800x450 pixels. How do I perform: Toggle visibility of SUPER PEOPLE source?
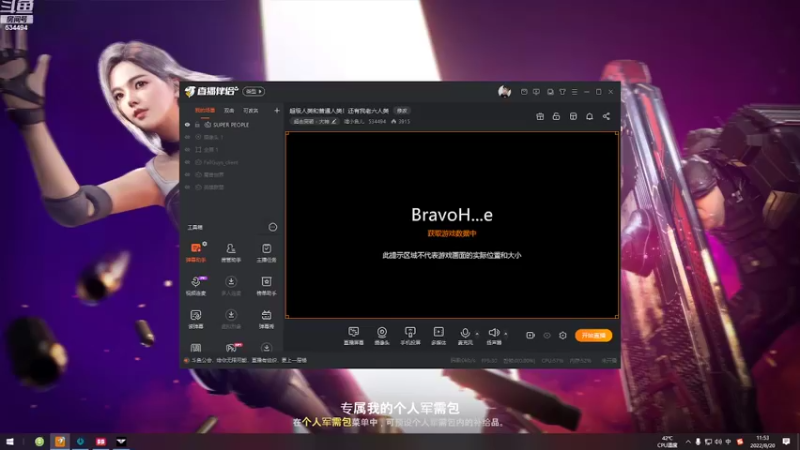tap(187, 124)
